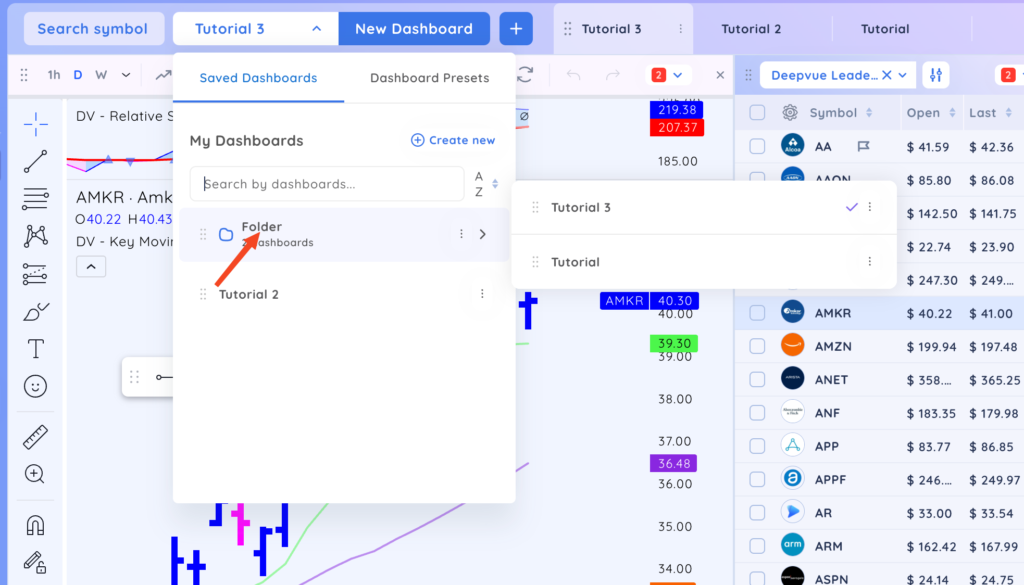Screen dimensions: 1024x585
Task: Click Create new dashboard link
Action: tap(453, 140)
